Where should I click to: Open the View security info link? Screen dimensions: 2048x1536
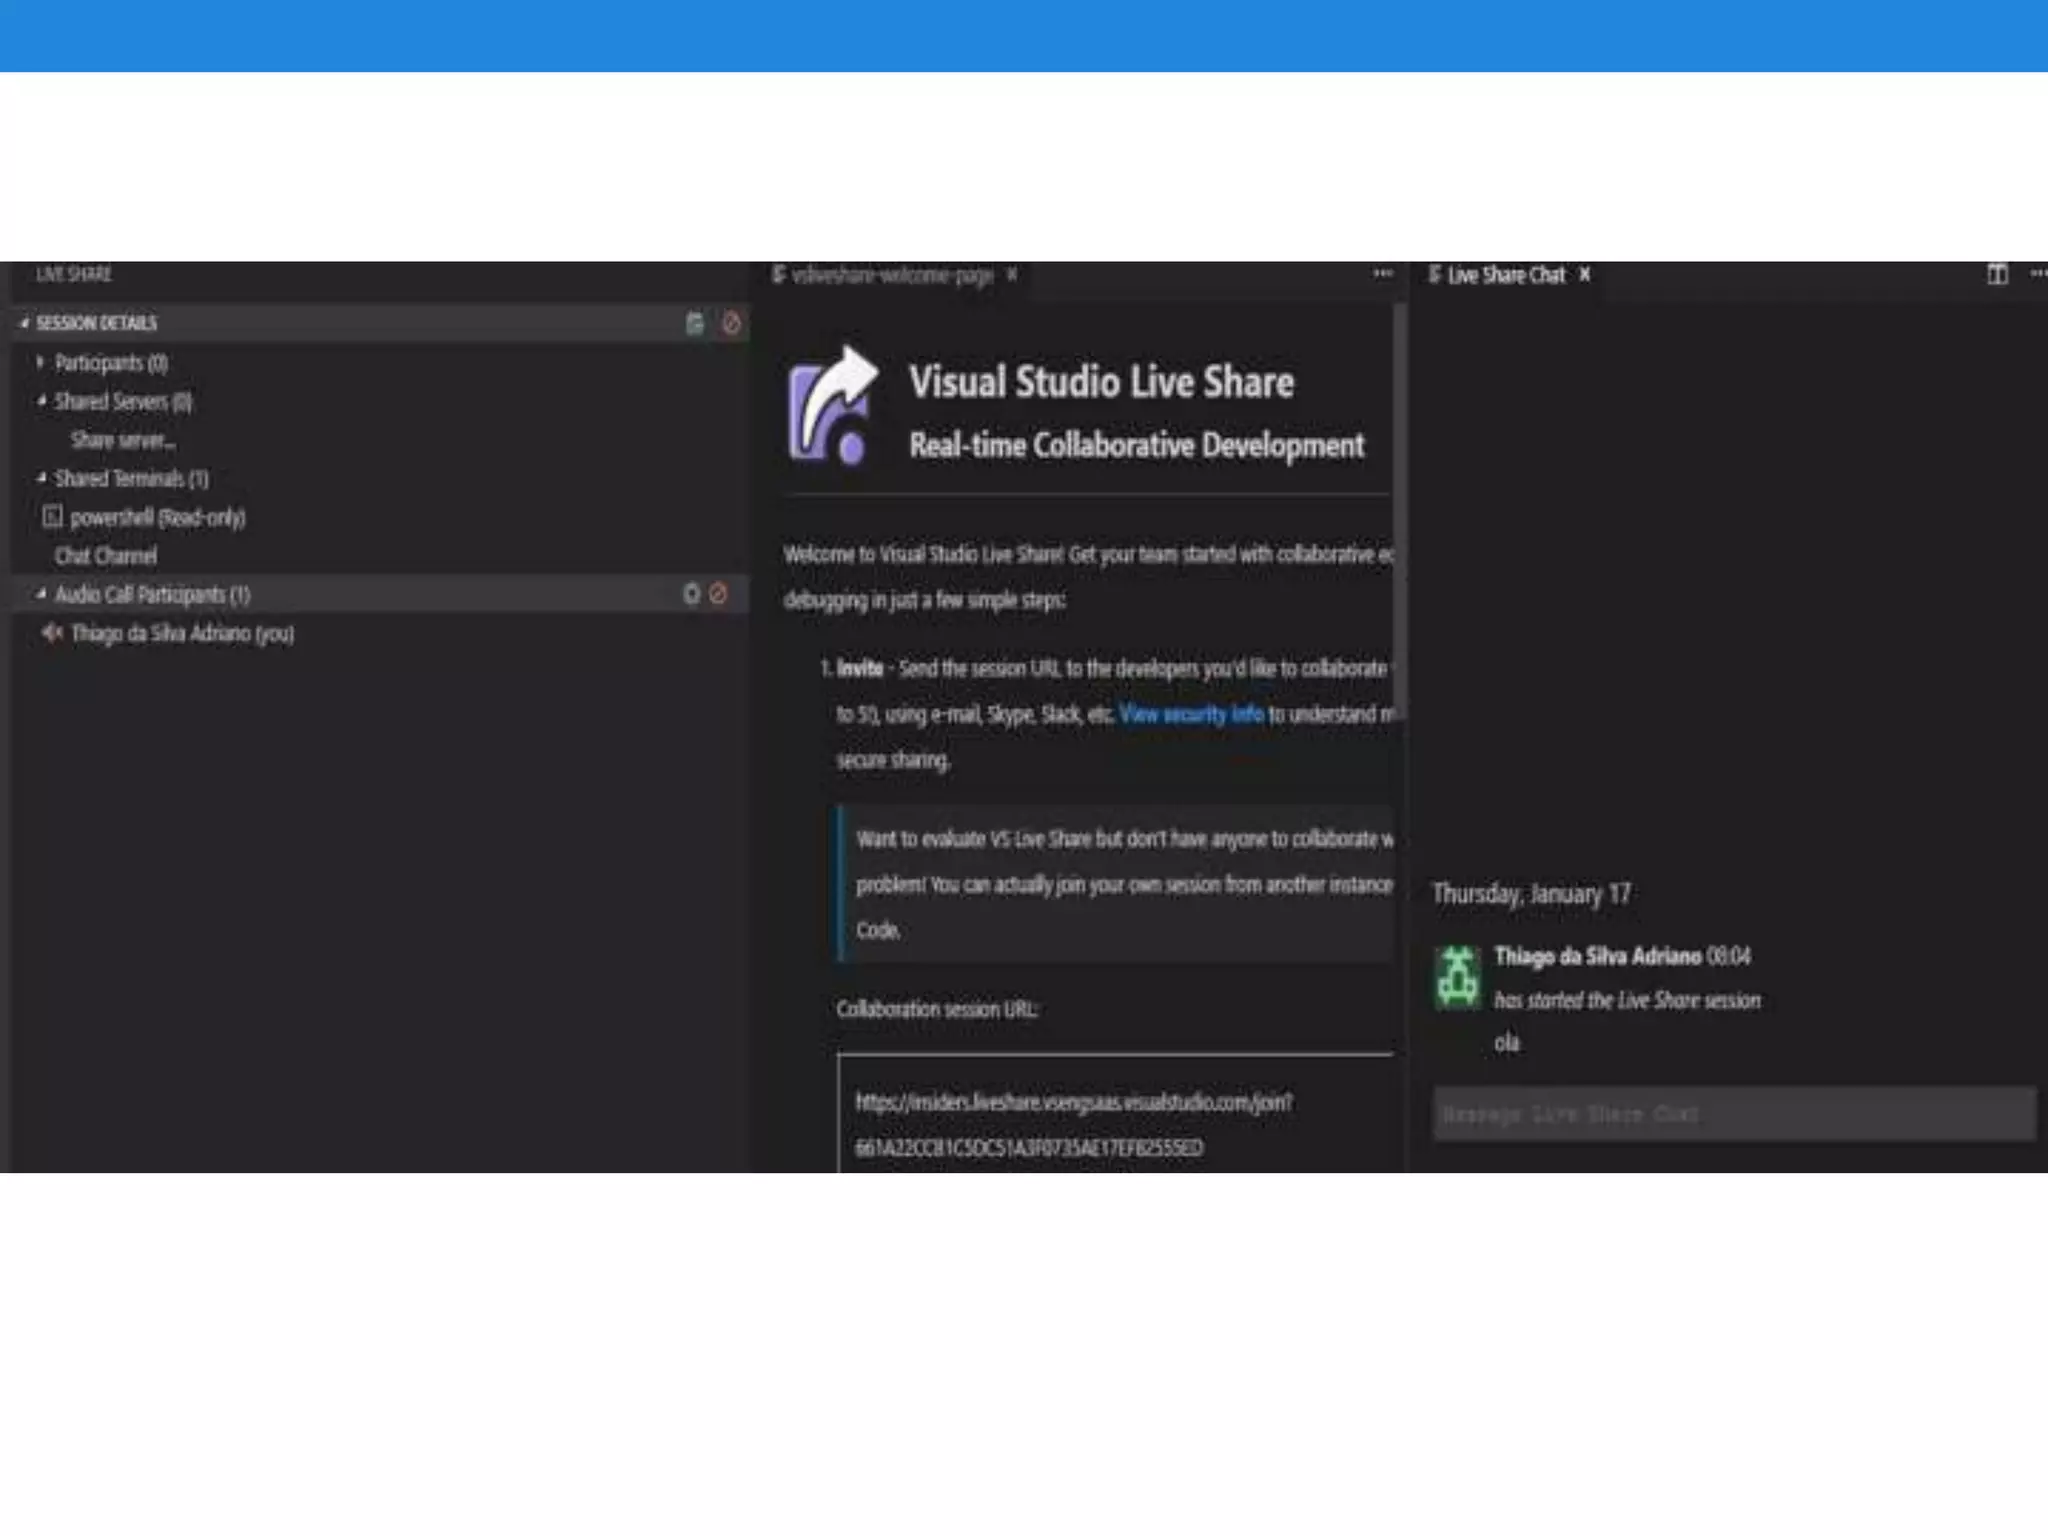point(1191,714)
